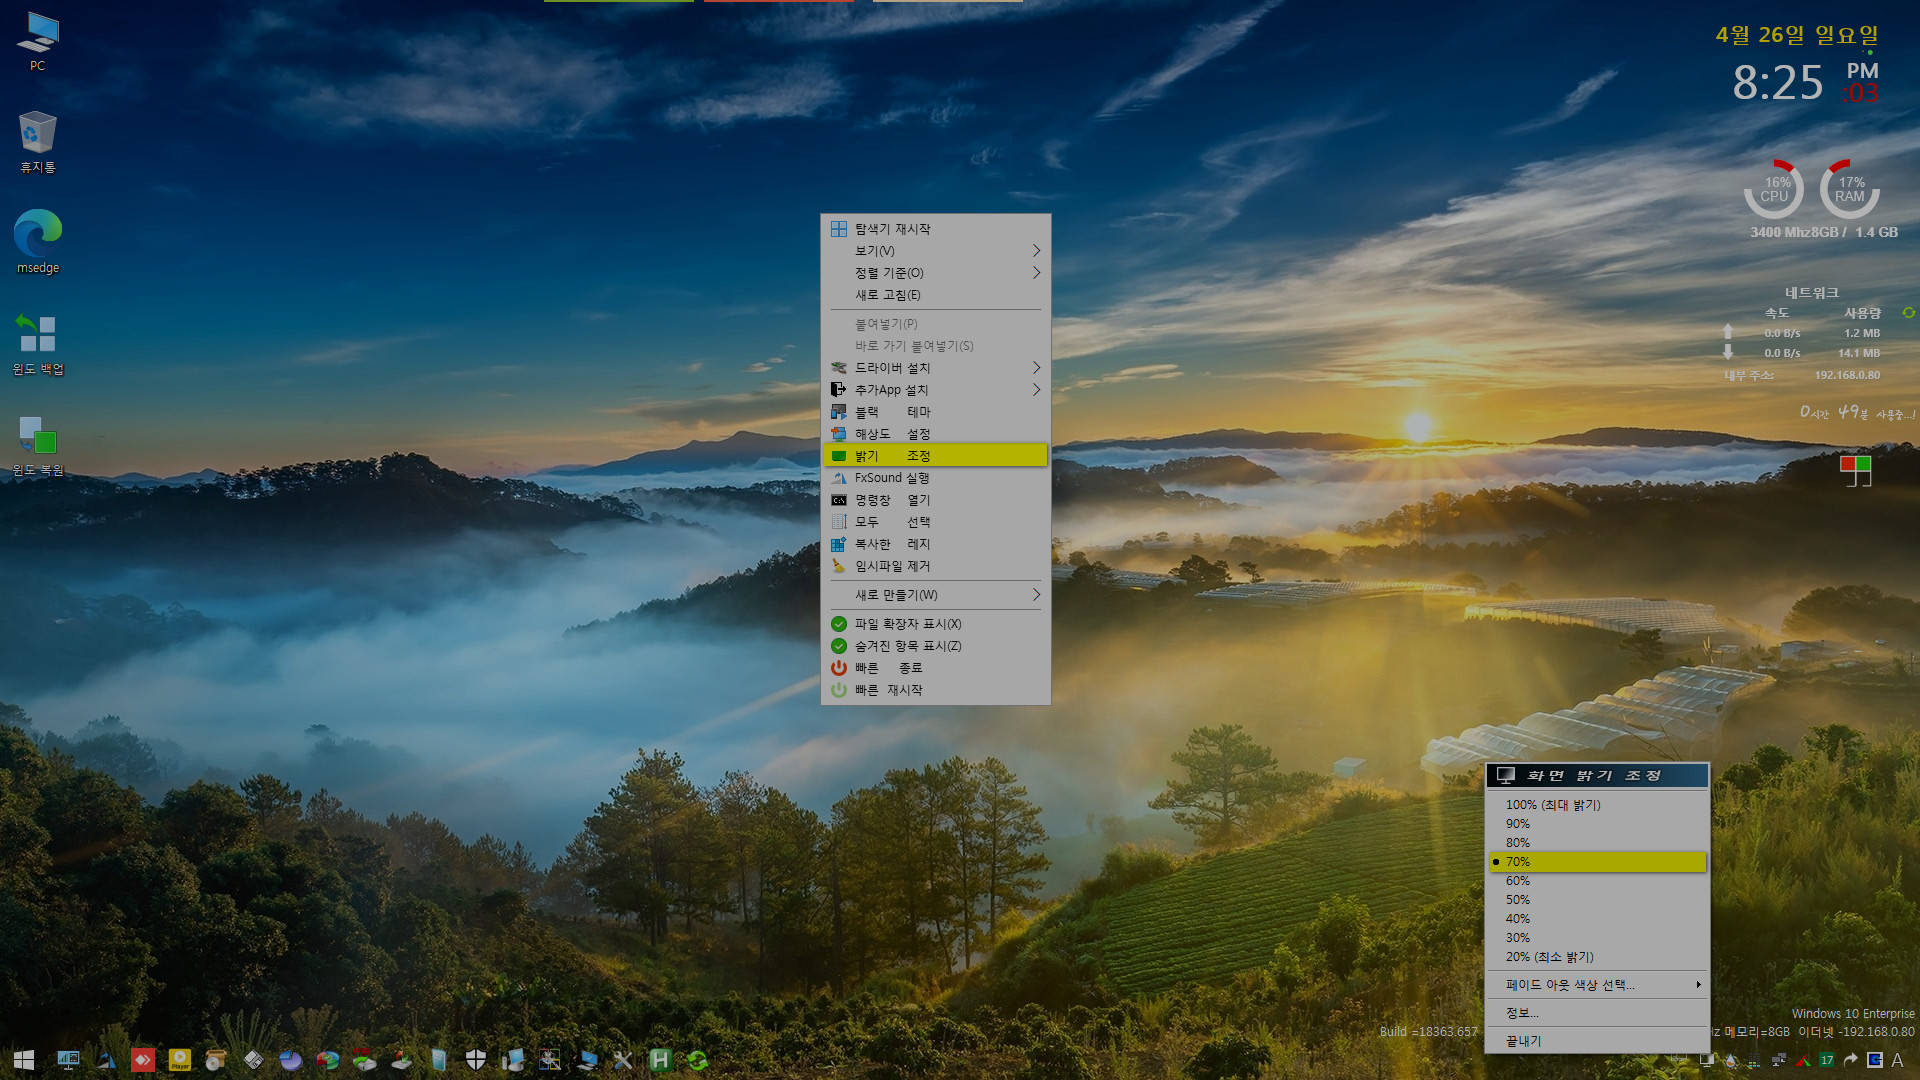Select the highlighted 70% brightness option
Viewport: 1920px width, 1080px height.
click(x=1597, y=862)
